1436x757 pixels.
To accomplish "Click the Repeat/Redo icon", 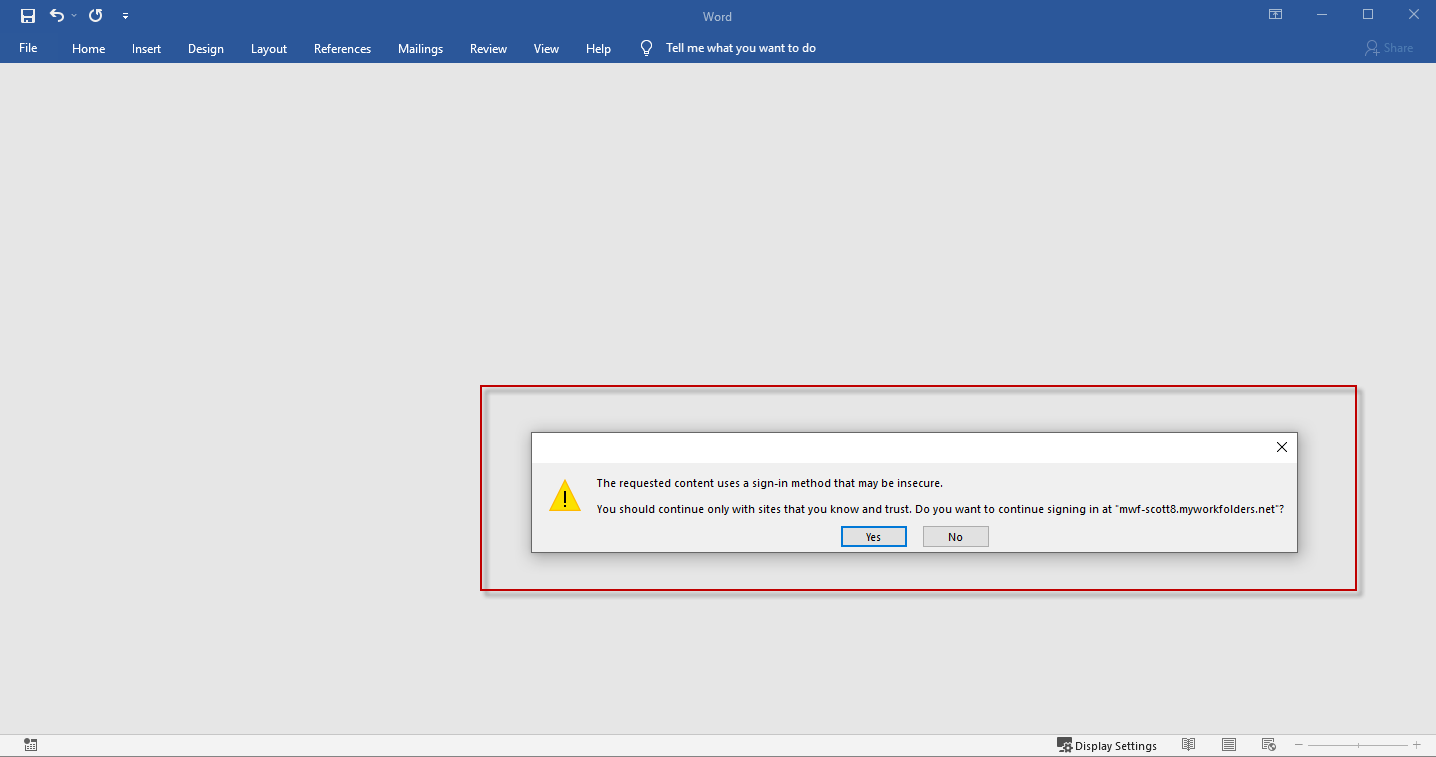I will tap(96, 16).
